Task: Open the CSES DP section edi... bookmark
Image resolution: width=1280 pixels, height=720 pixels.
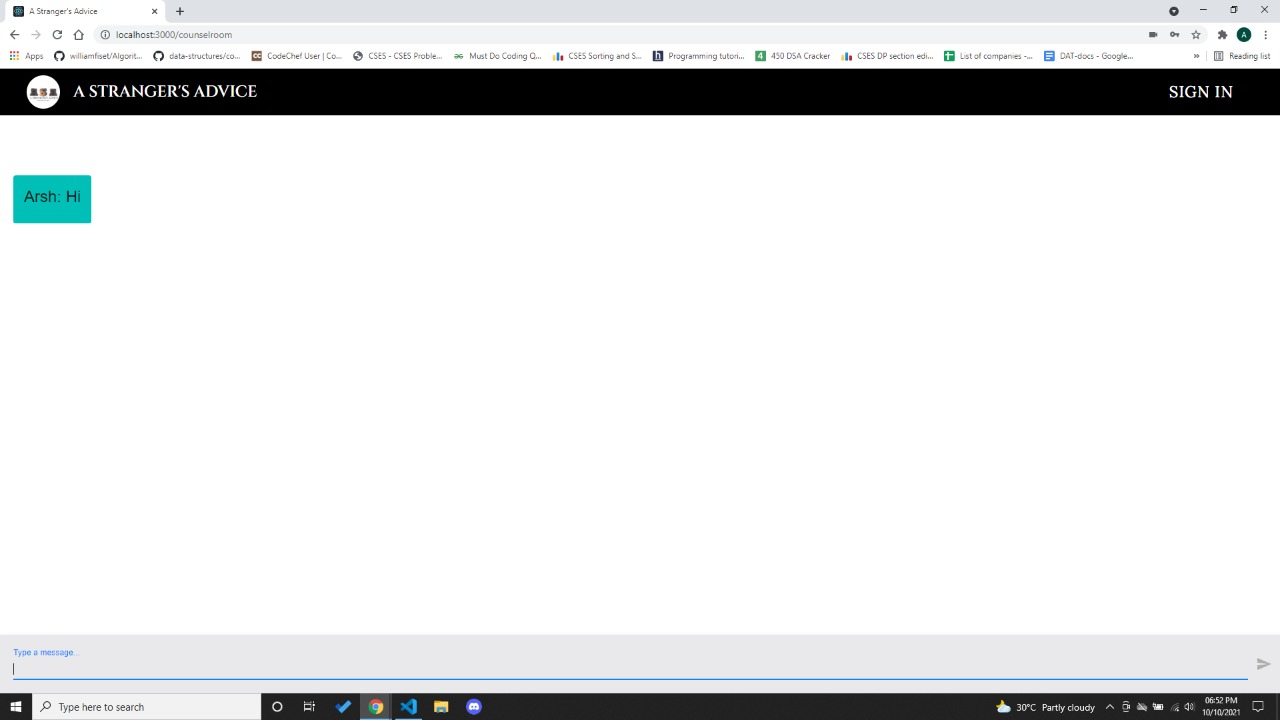Action: coord(888,56)
